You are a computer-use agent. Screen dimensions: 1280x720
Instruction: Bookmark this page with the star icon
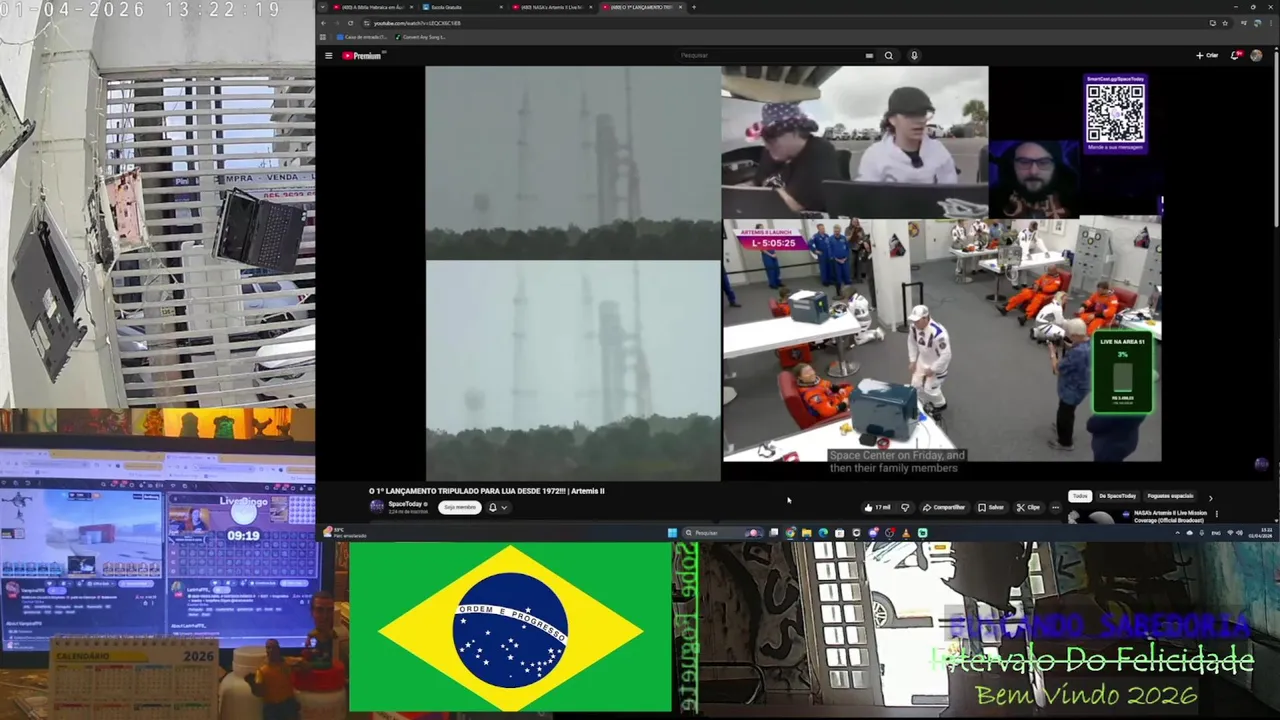[x=1225, y=23]
